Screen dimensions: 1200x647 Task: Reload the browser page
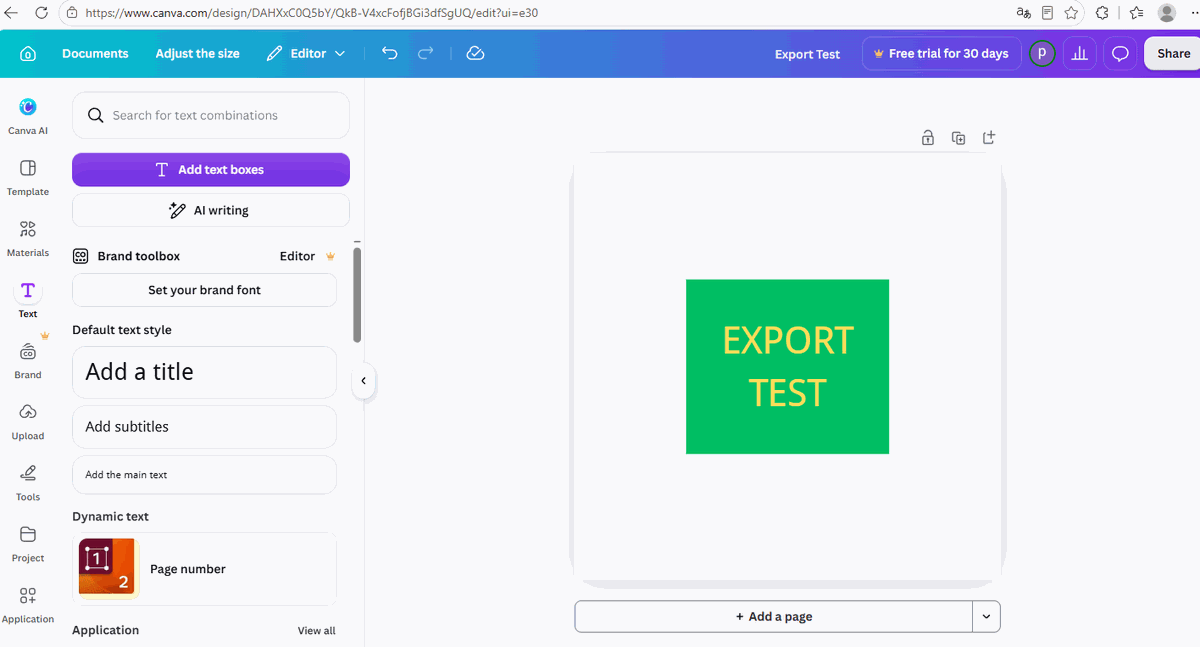click(41, 13)
